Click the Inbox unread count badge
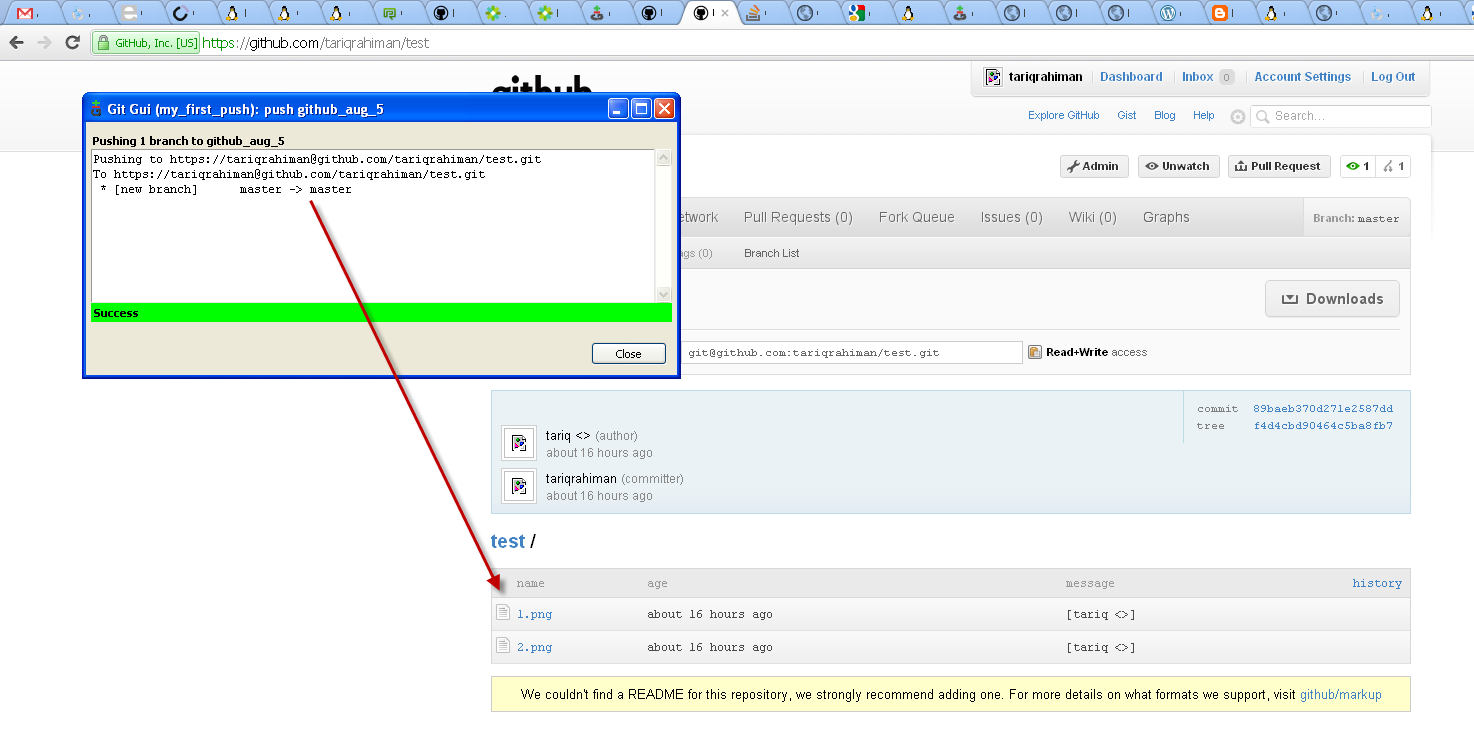 click(x=1227, y=77)
